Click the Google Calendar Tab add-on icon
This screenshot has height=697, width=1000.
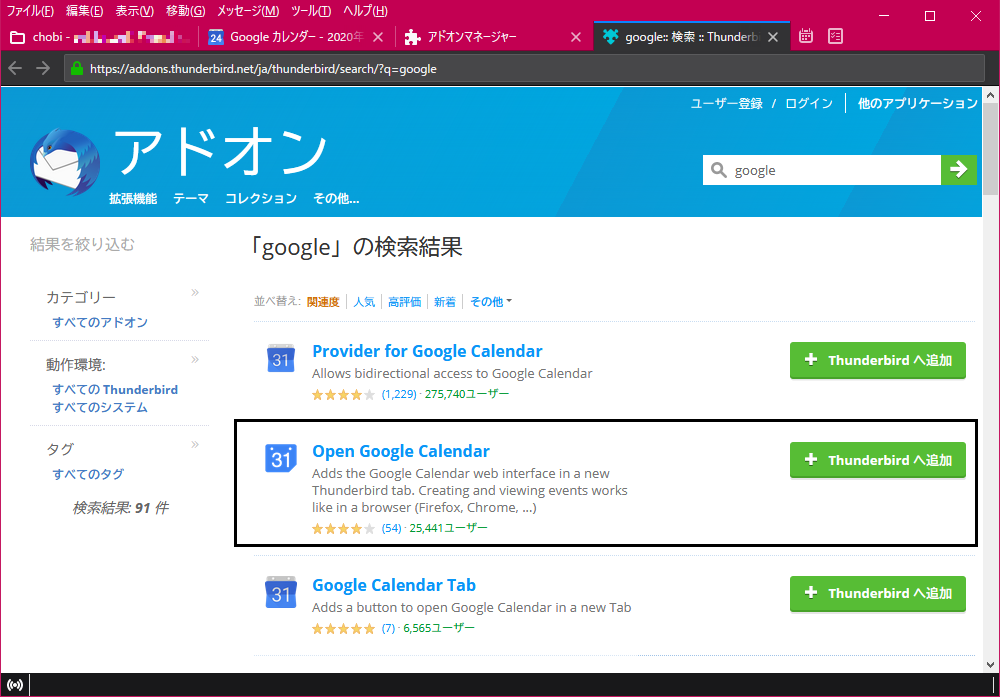(281, 592)
